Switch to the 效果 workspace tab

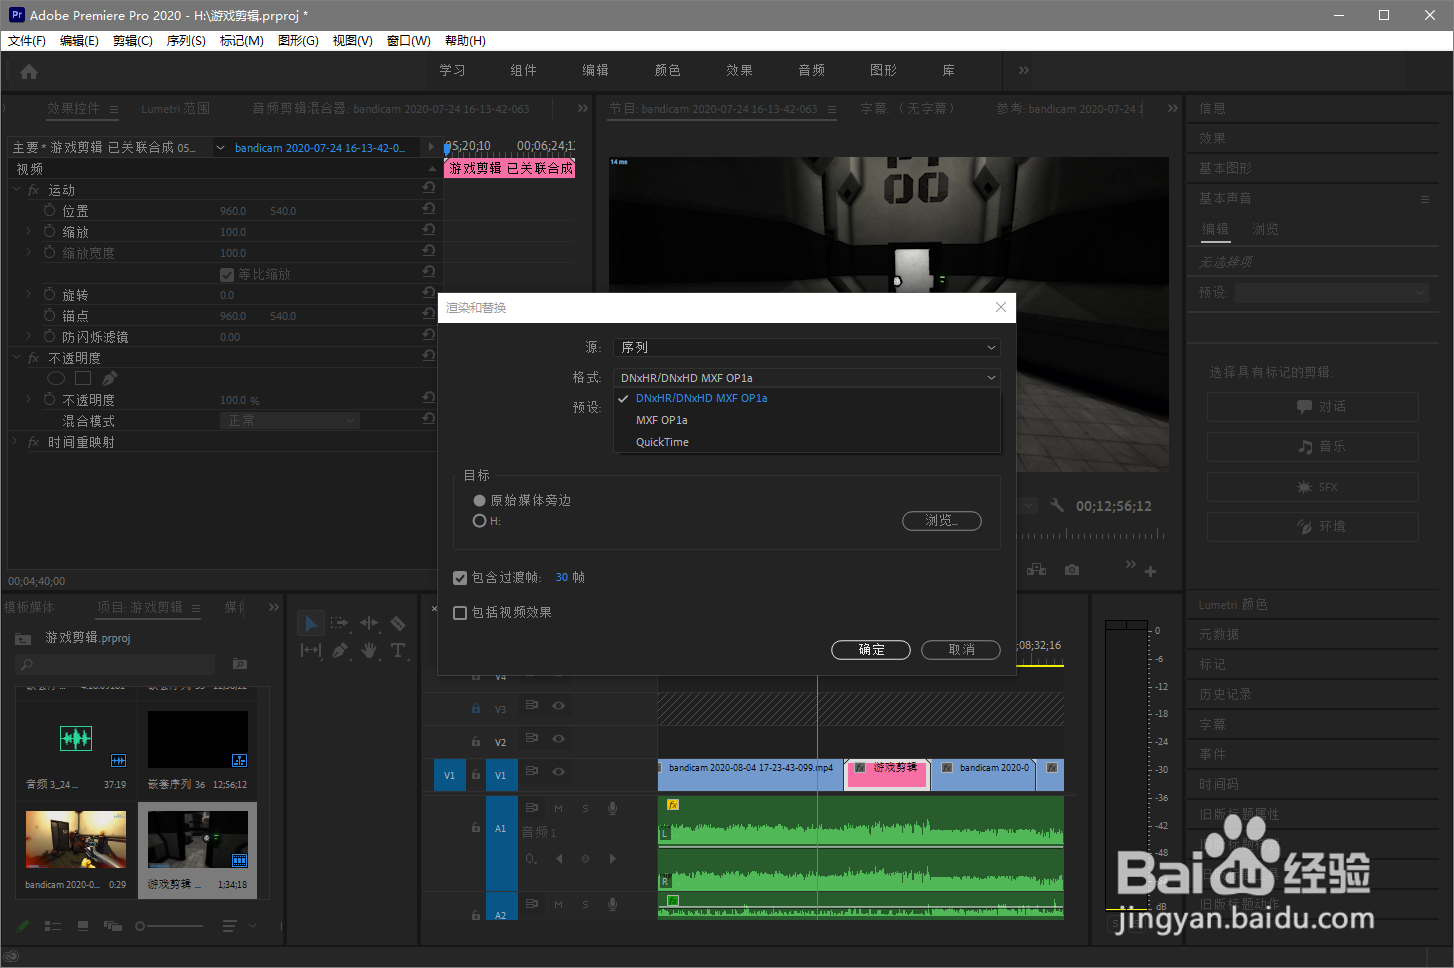click(739, 70)
